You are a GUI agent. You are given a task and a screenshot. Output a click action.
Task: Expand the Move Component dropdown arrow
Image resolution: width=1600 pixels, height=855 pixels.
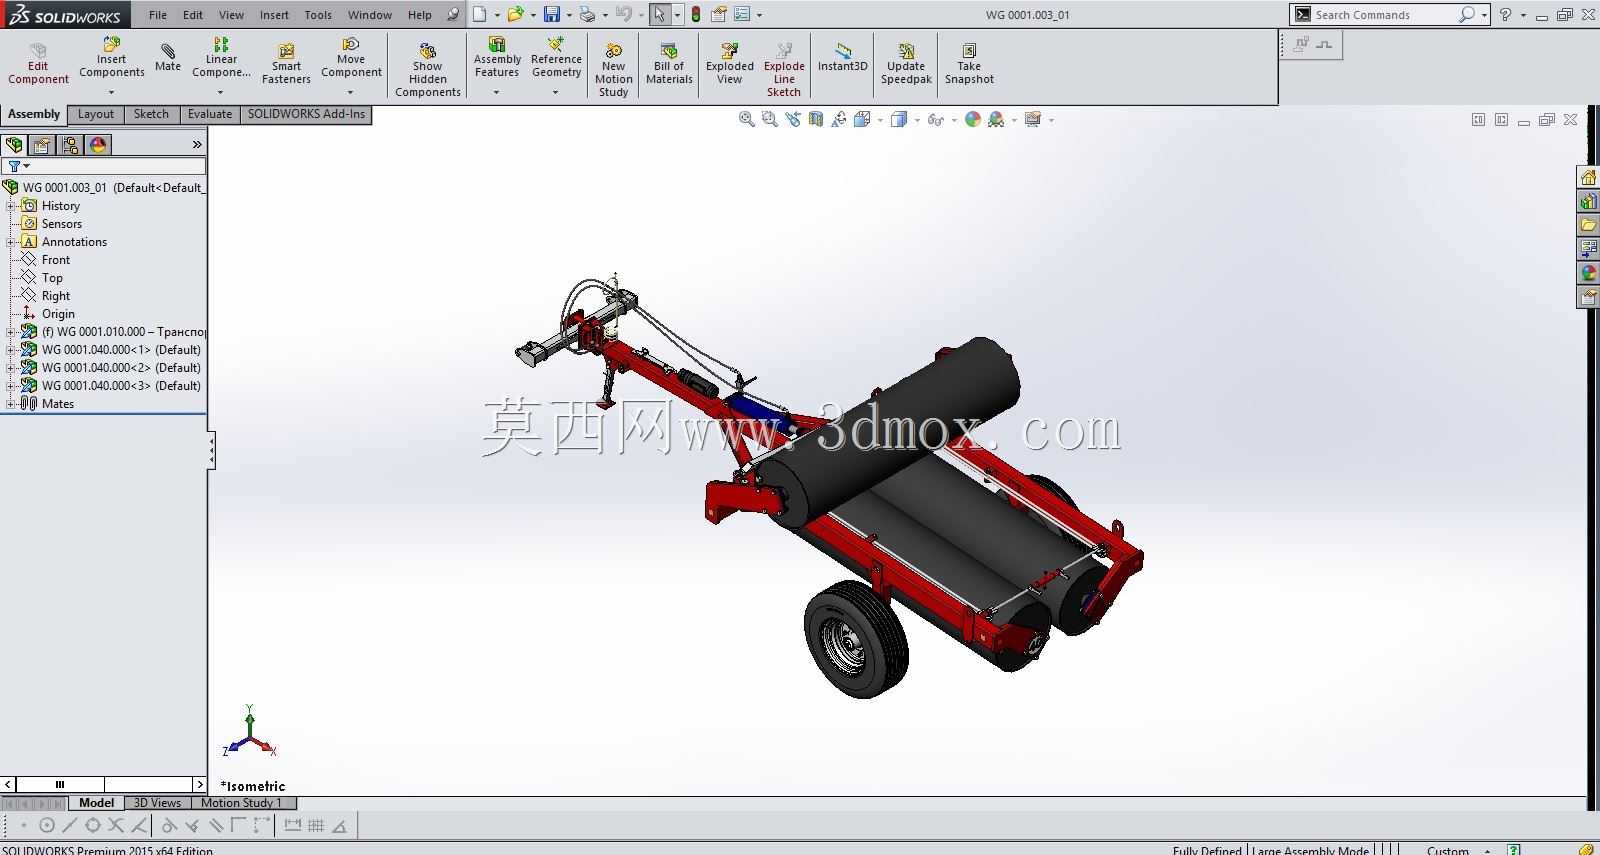tap(350, 93)
